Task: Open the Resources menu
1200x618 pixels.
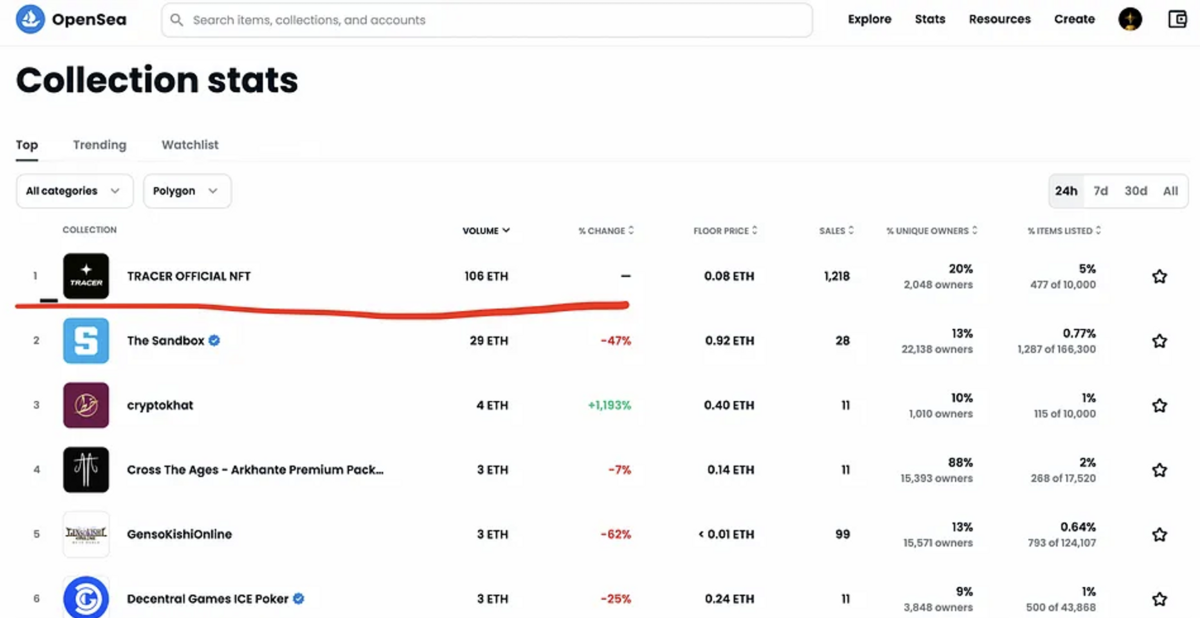Action: [1000, 19]
